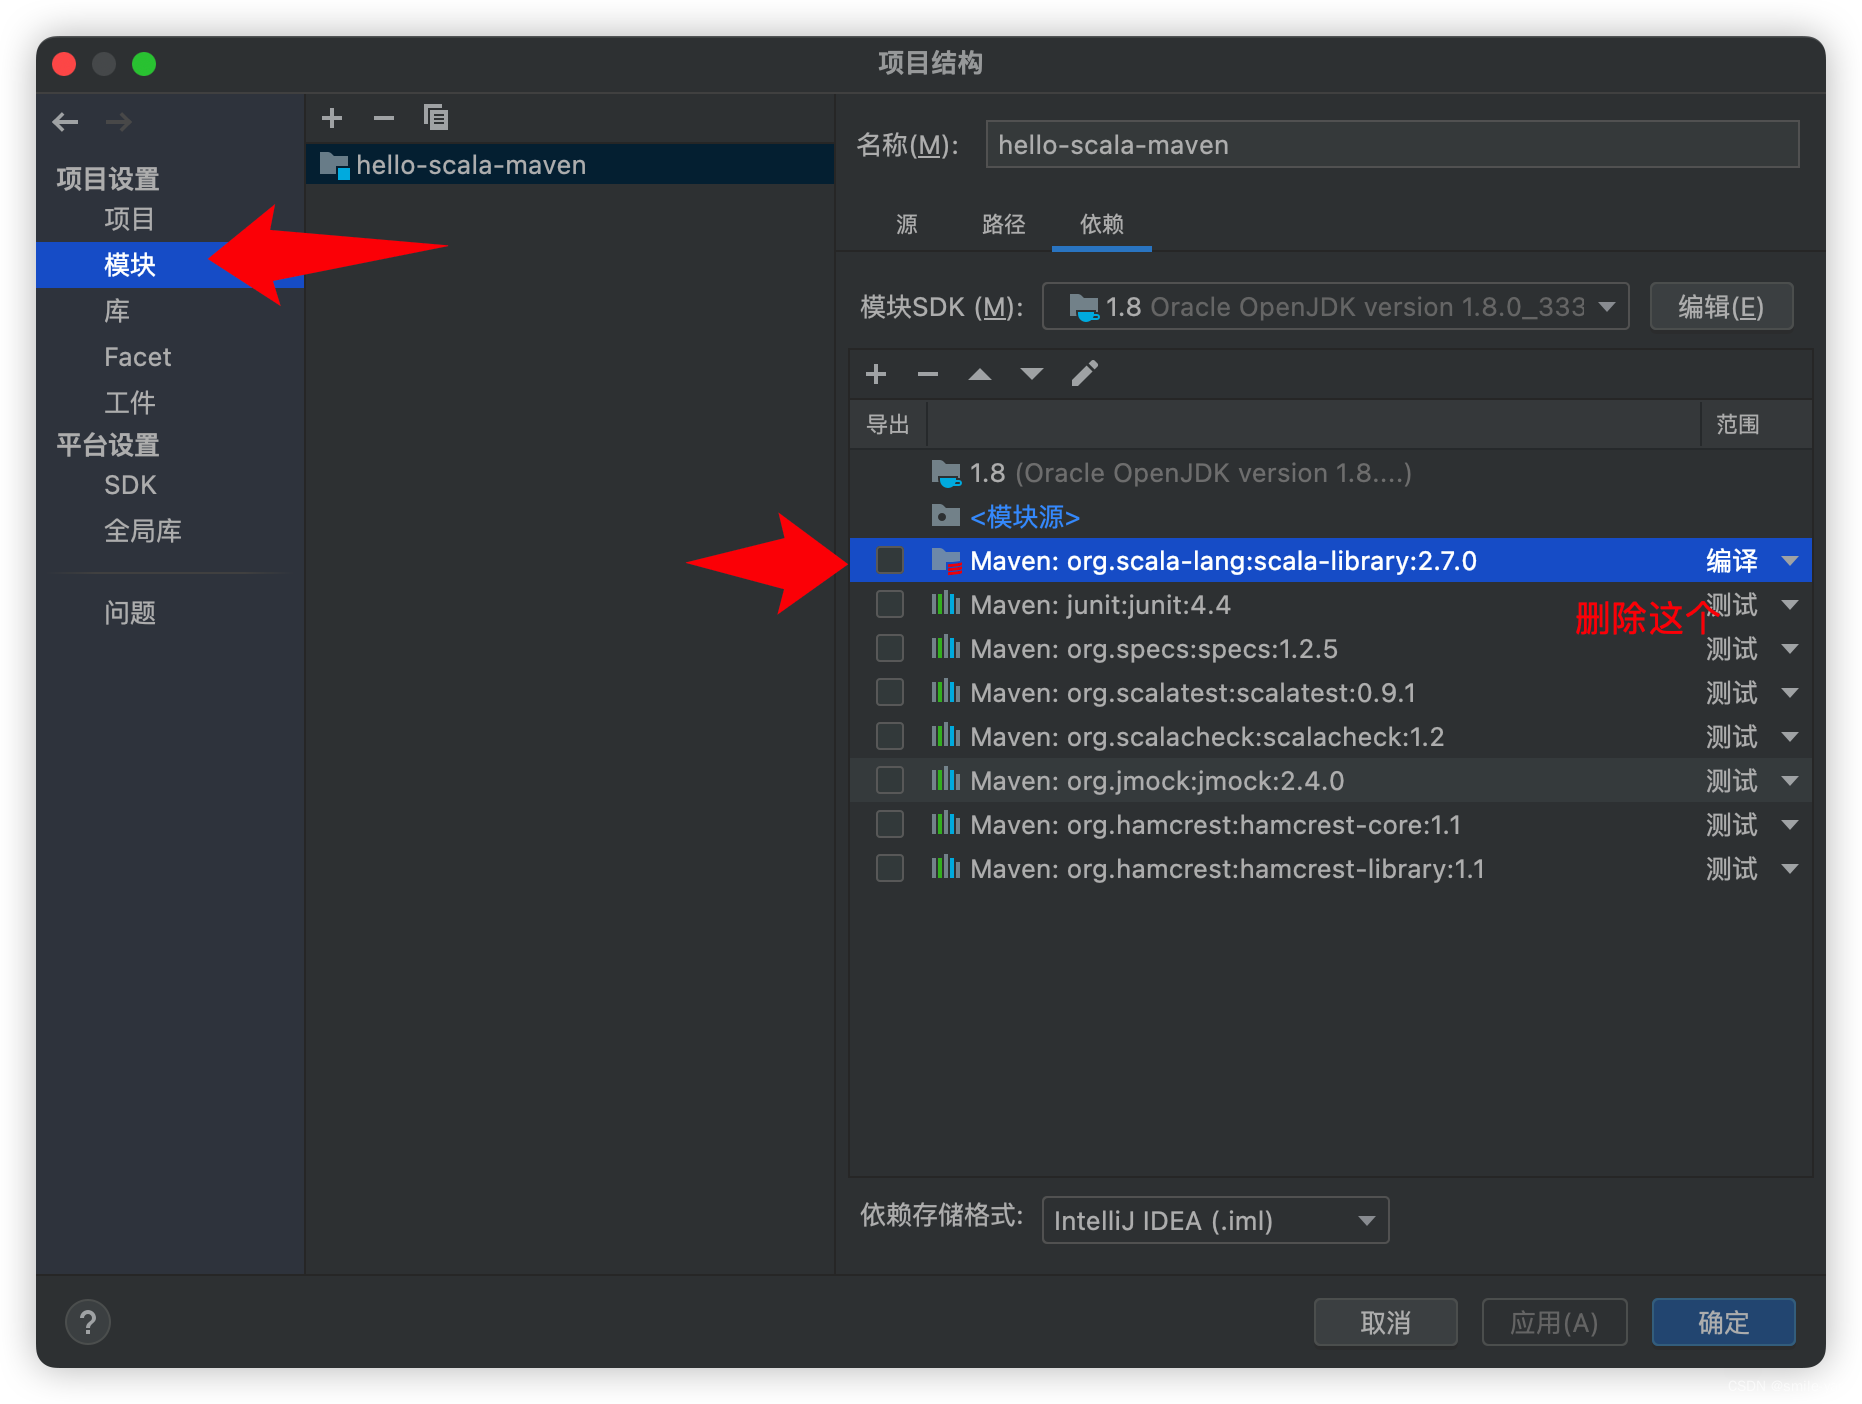
Task: Move the selected dependency down with the arrow icon
Action: point(1031,373)
